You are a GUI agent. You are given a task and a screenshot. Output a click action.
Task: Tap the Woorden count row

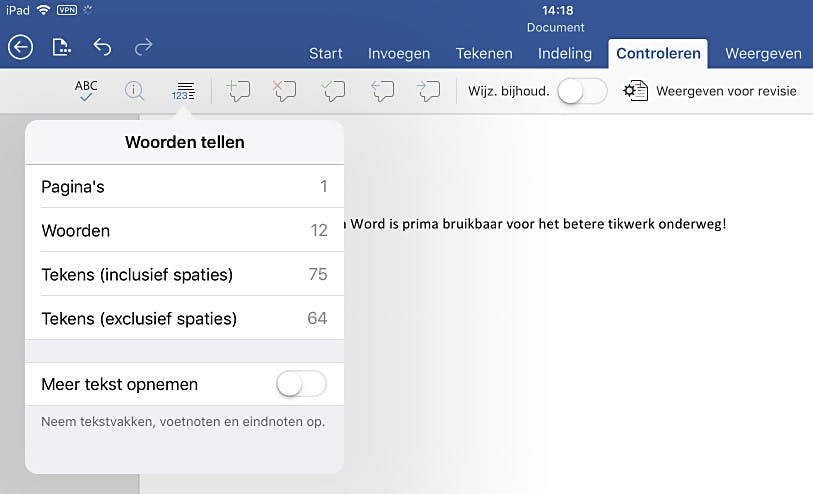(x=185, y=230)
